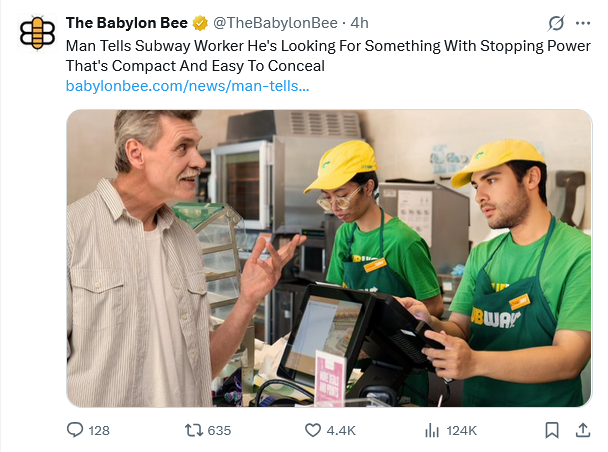The image size is (608, 452).
Task: Open The Babylon Bee profile avatar
Action: coord(35,34)
